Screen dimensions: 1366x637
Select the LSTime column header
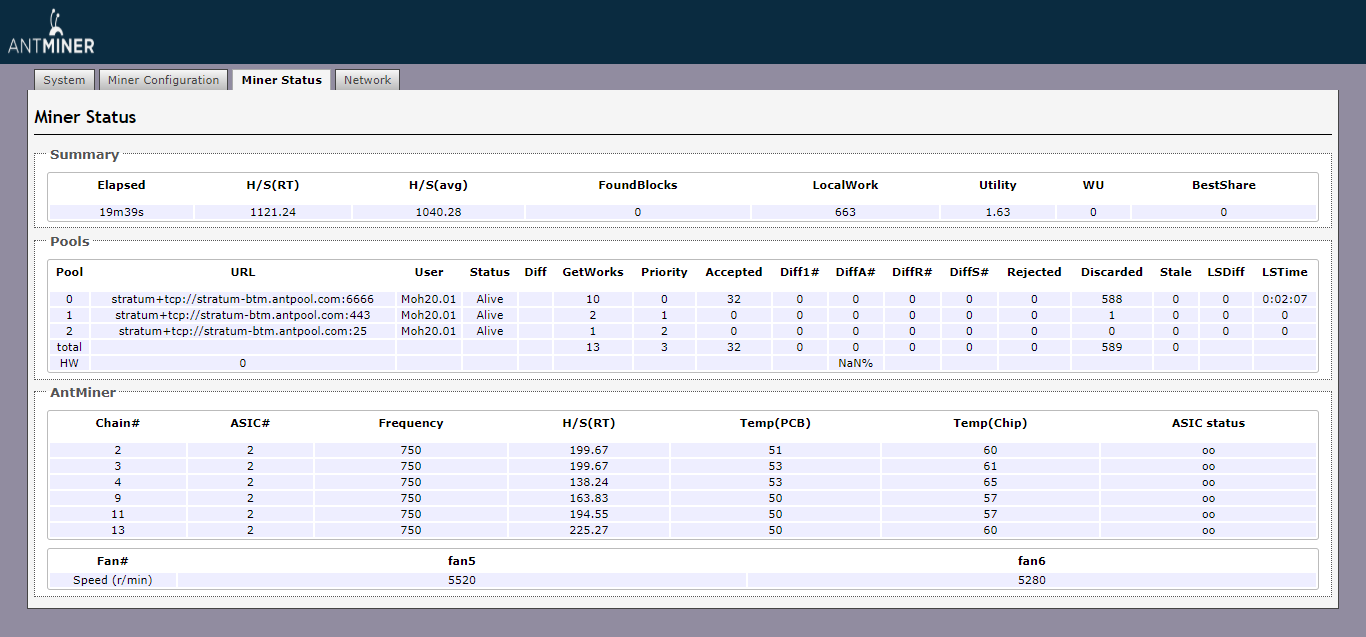pyautogui.click(x=1285, y=272)
